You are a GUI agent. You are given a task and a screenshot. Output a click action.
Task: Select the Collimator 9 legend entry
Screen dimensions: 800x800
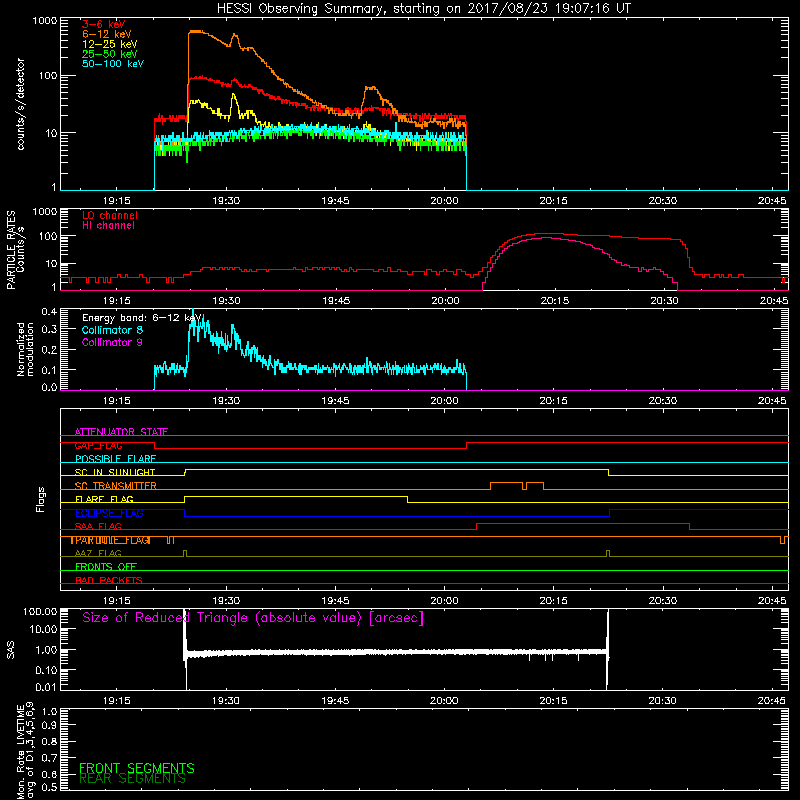pyautogui.click(x=112, y=342)
